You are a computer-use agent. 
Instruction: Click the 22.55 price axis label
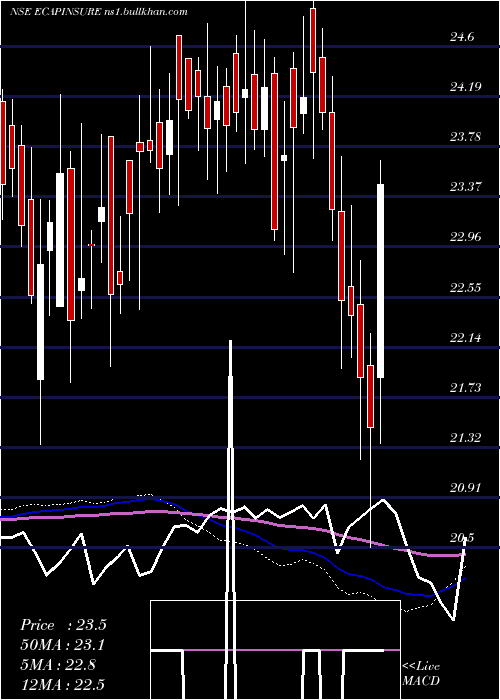click(x=466, y=288)
